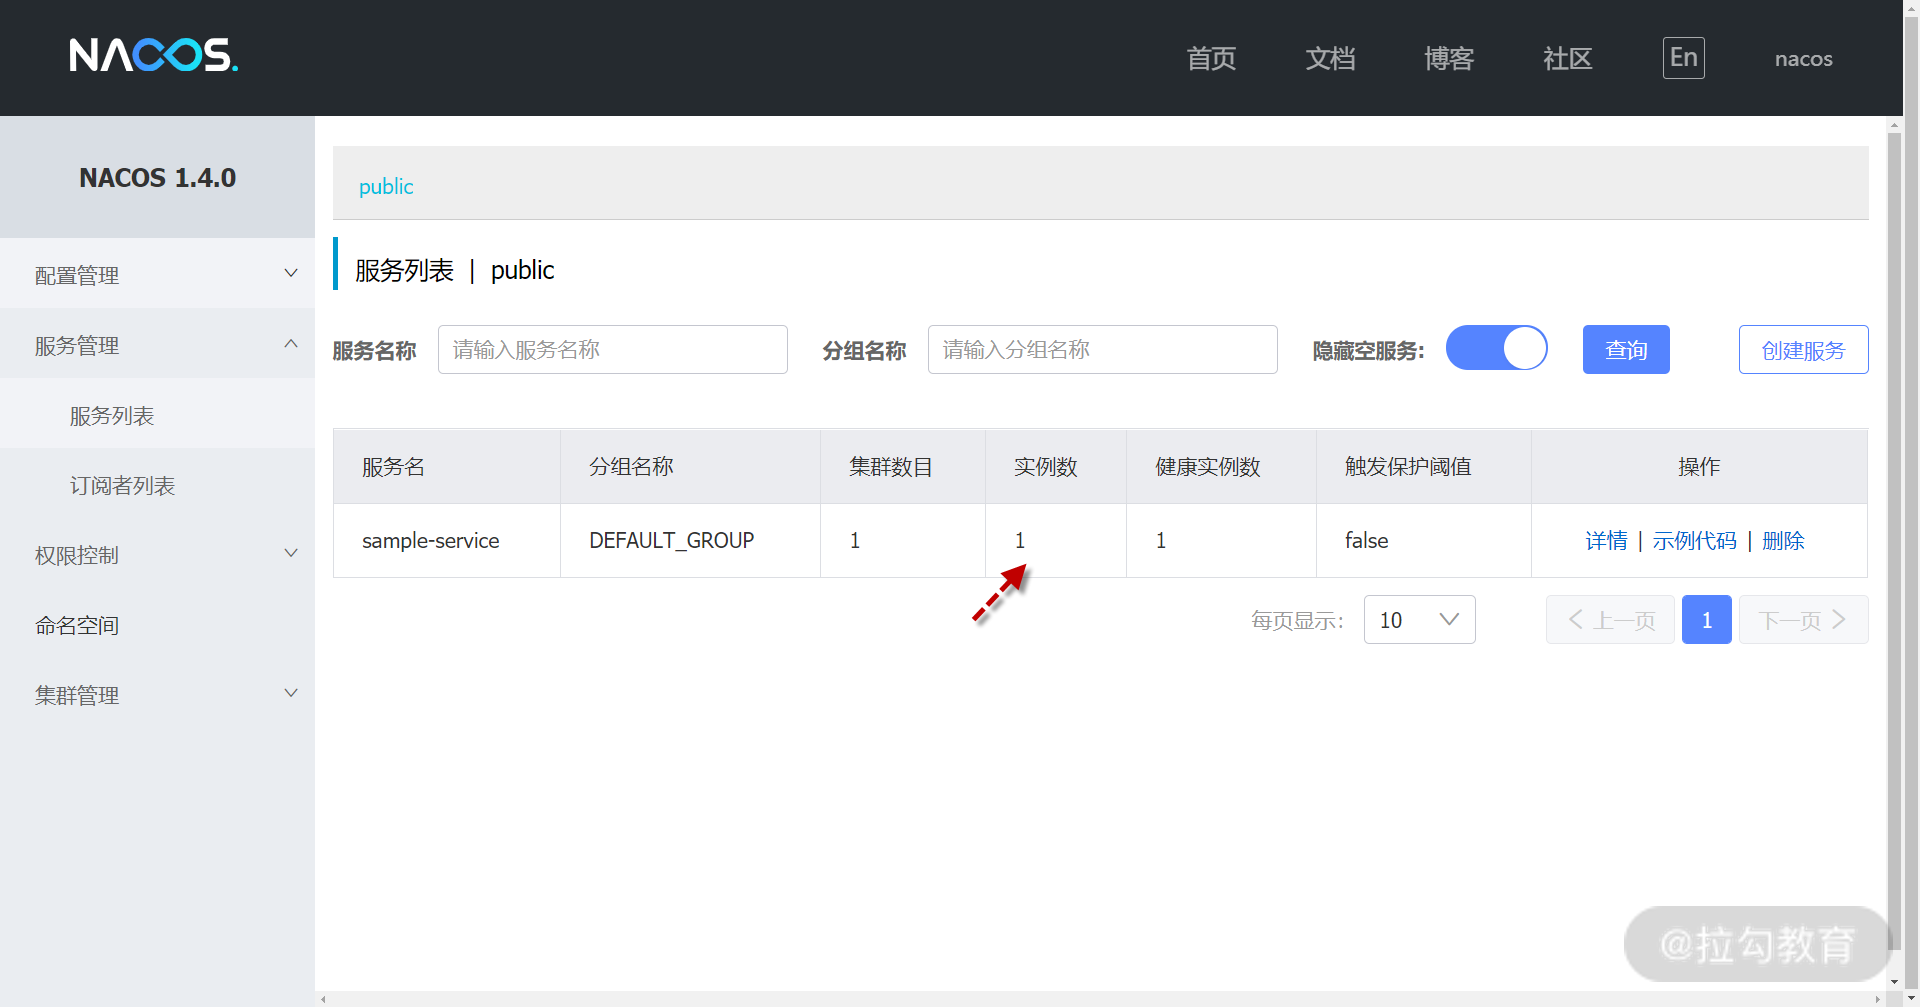Click the horizontal scrollbar left arrow
1920x1007 pixels.
coord(323,999)
